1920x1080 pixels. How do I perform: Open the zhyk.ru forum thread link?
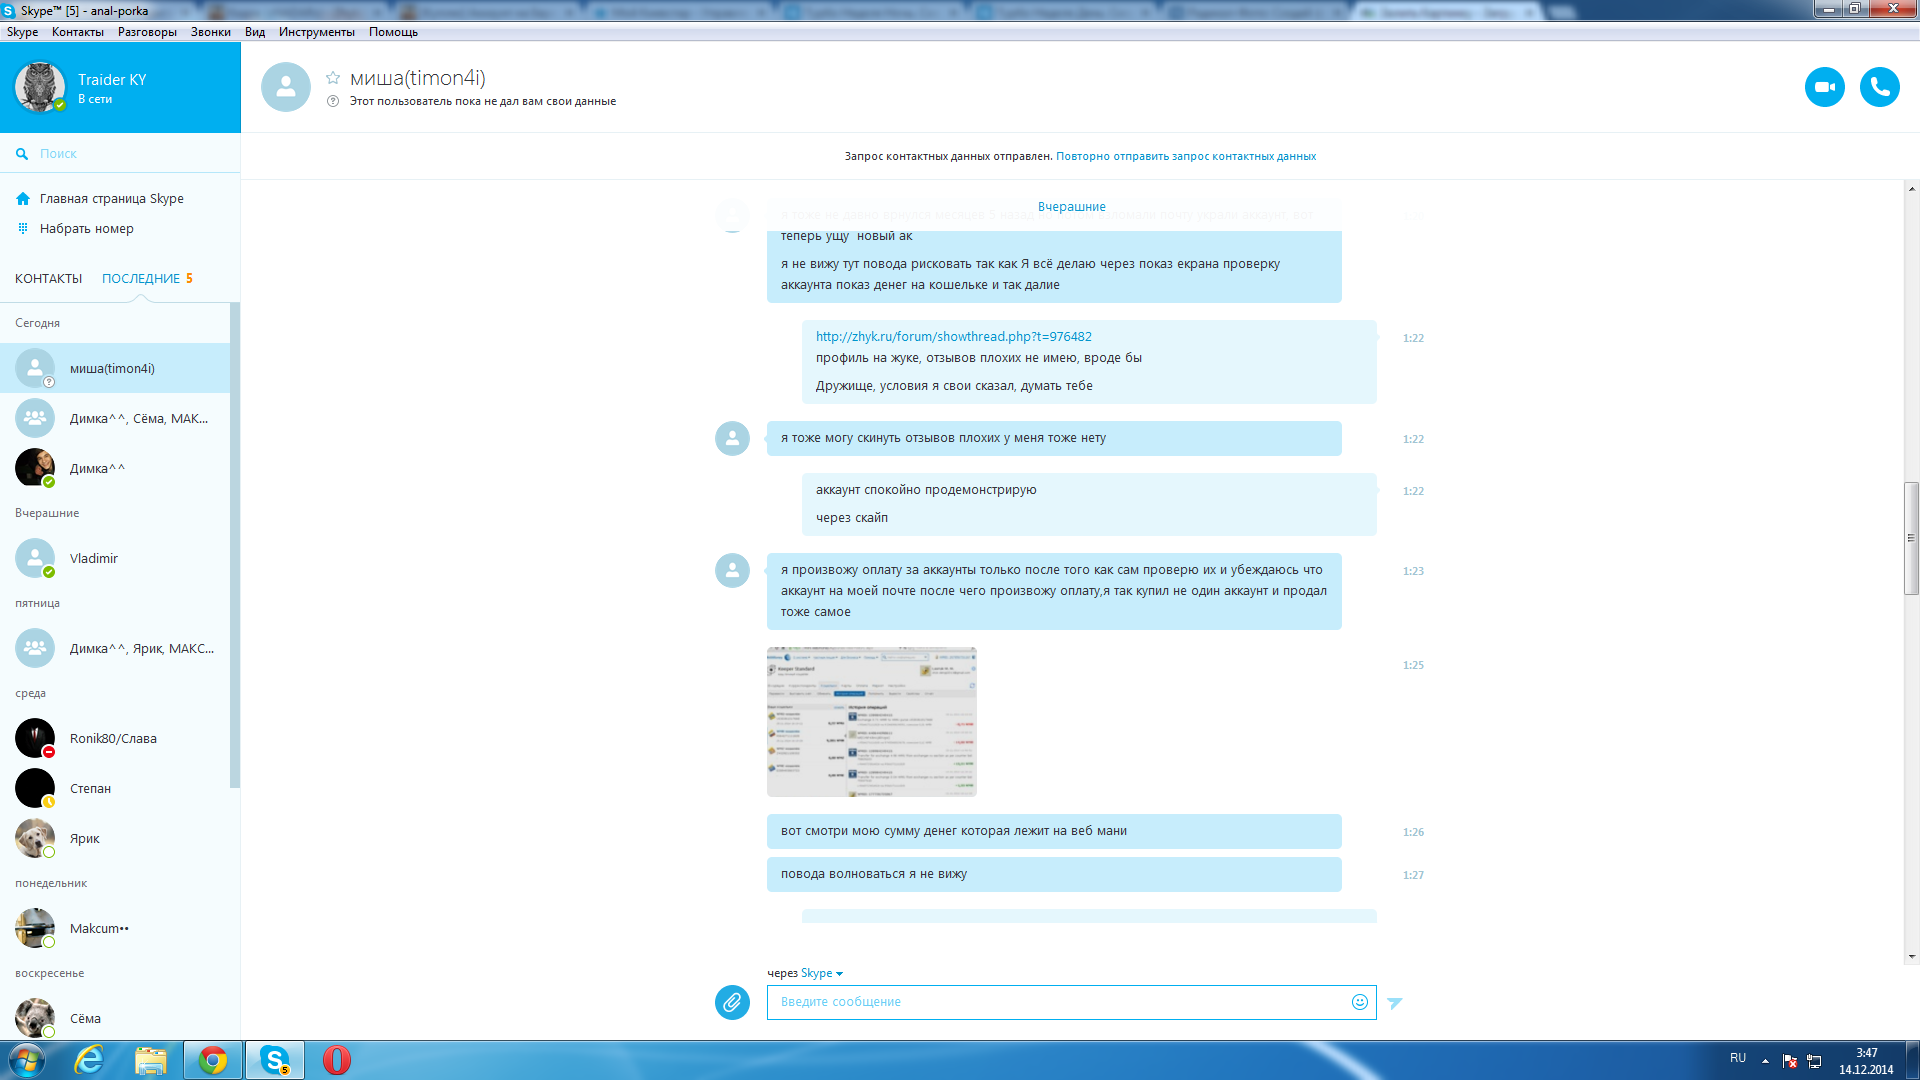(x=954, y=337)
